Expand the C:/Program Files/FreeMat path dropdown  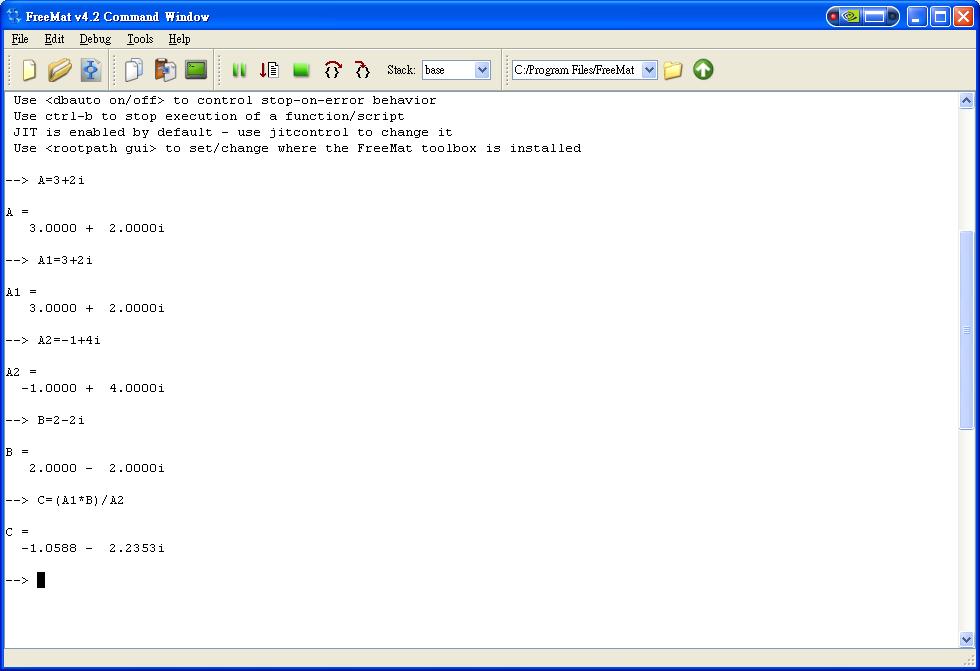(649, 70)
